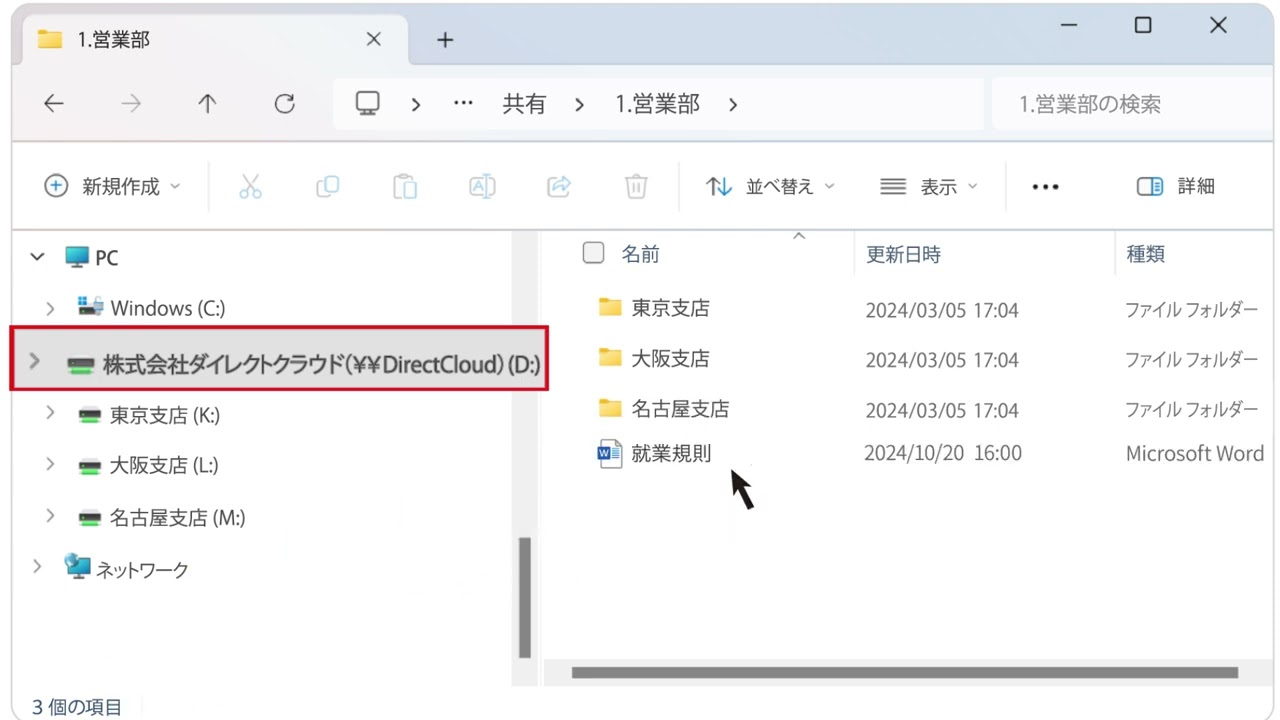Click the Back navigation arrow

[x=54, y=104]
